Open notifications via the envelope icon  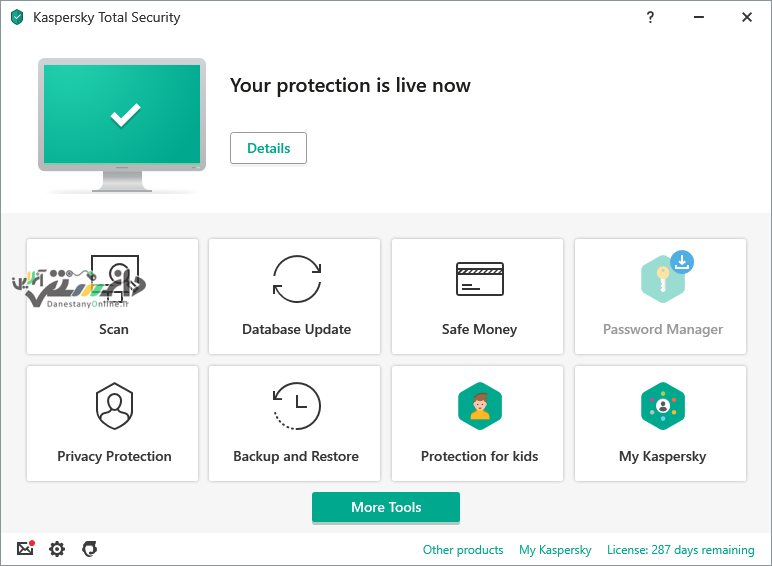pos(25,548)
